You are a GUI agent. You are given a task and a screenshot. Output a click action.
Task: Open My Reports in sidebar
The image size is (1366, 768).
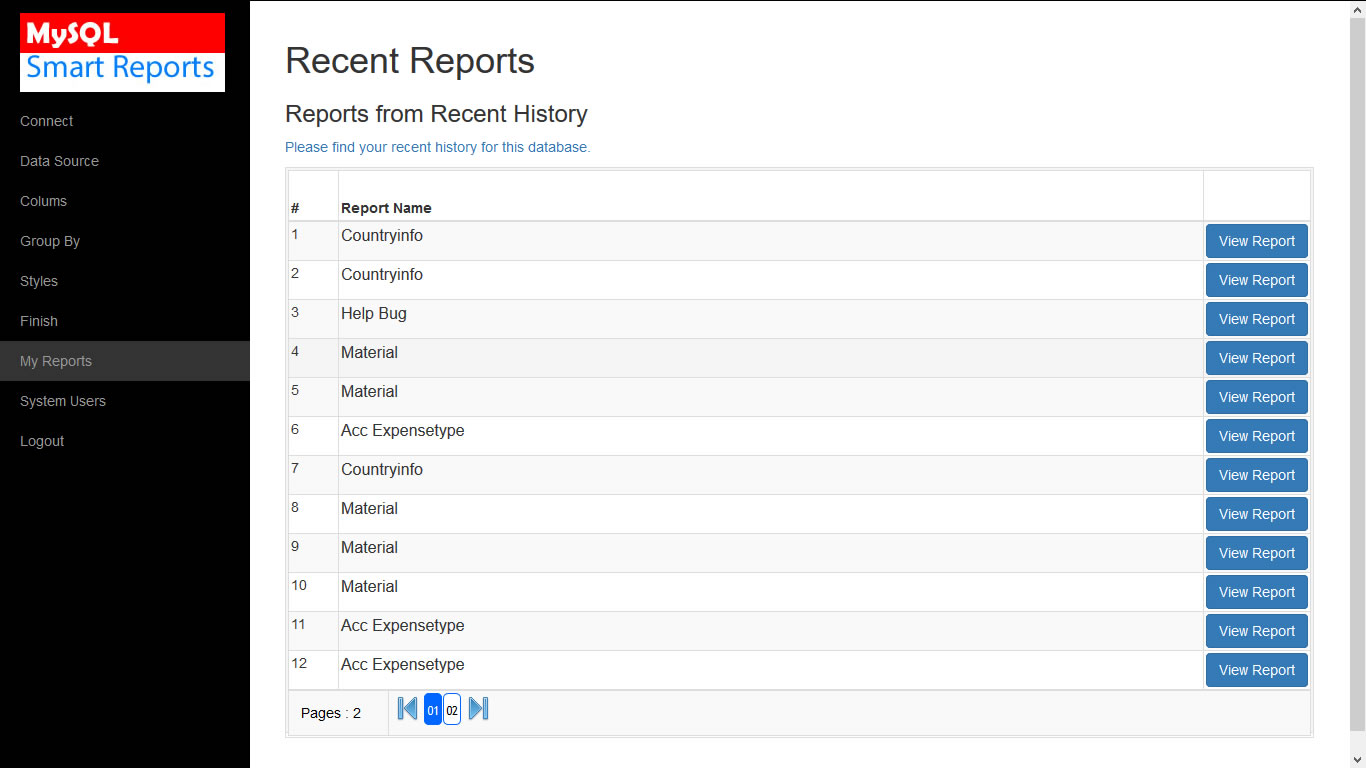pos(56,361)
